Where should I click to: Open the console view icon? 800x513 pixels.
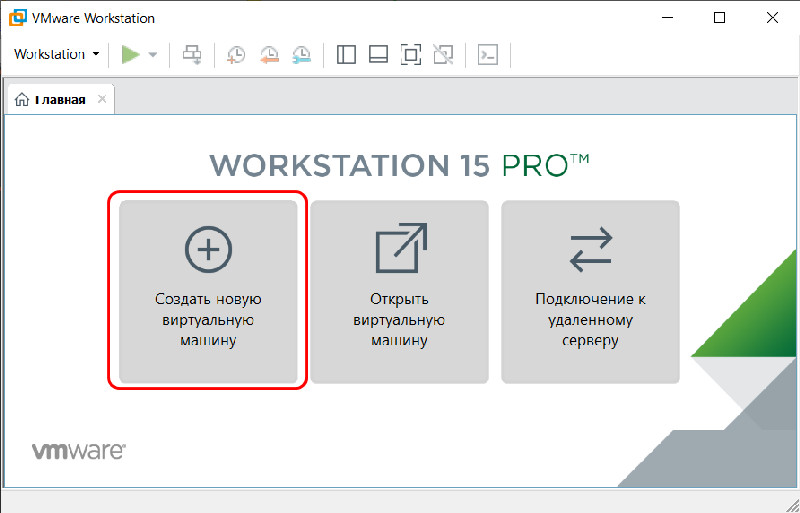click(x=488, y=55)
